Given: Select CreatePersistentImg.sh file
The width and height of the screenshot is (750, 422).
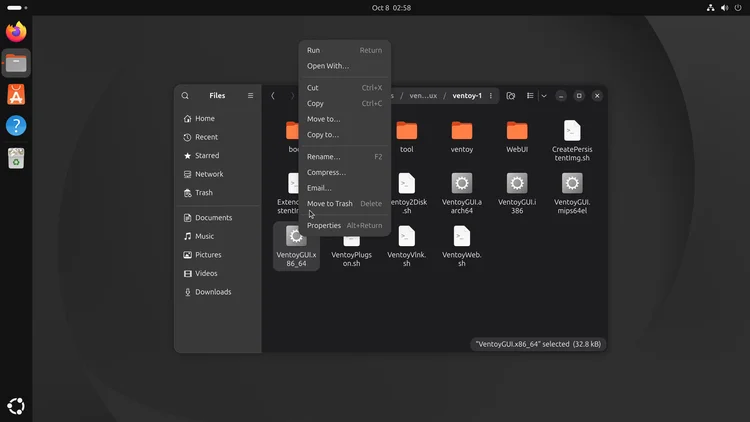Looking at the screenshot, I should pyautogui.click(x=572, y=141).
